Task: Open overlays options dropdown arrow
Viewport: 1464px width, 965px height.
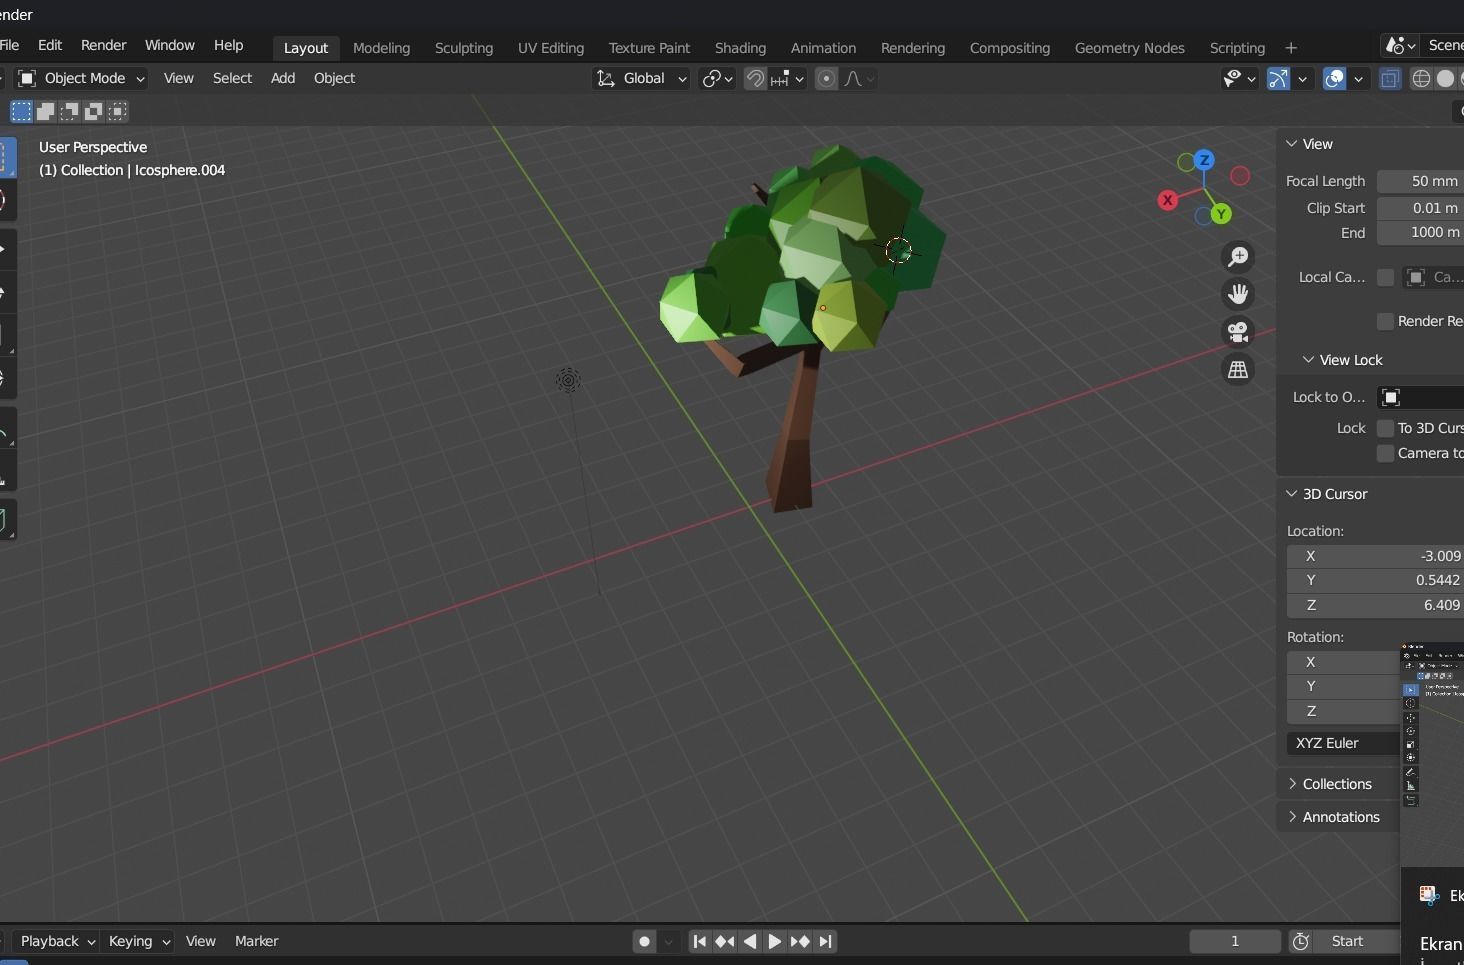Action: point(1358,78)
